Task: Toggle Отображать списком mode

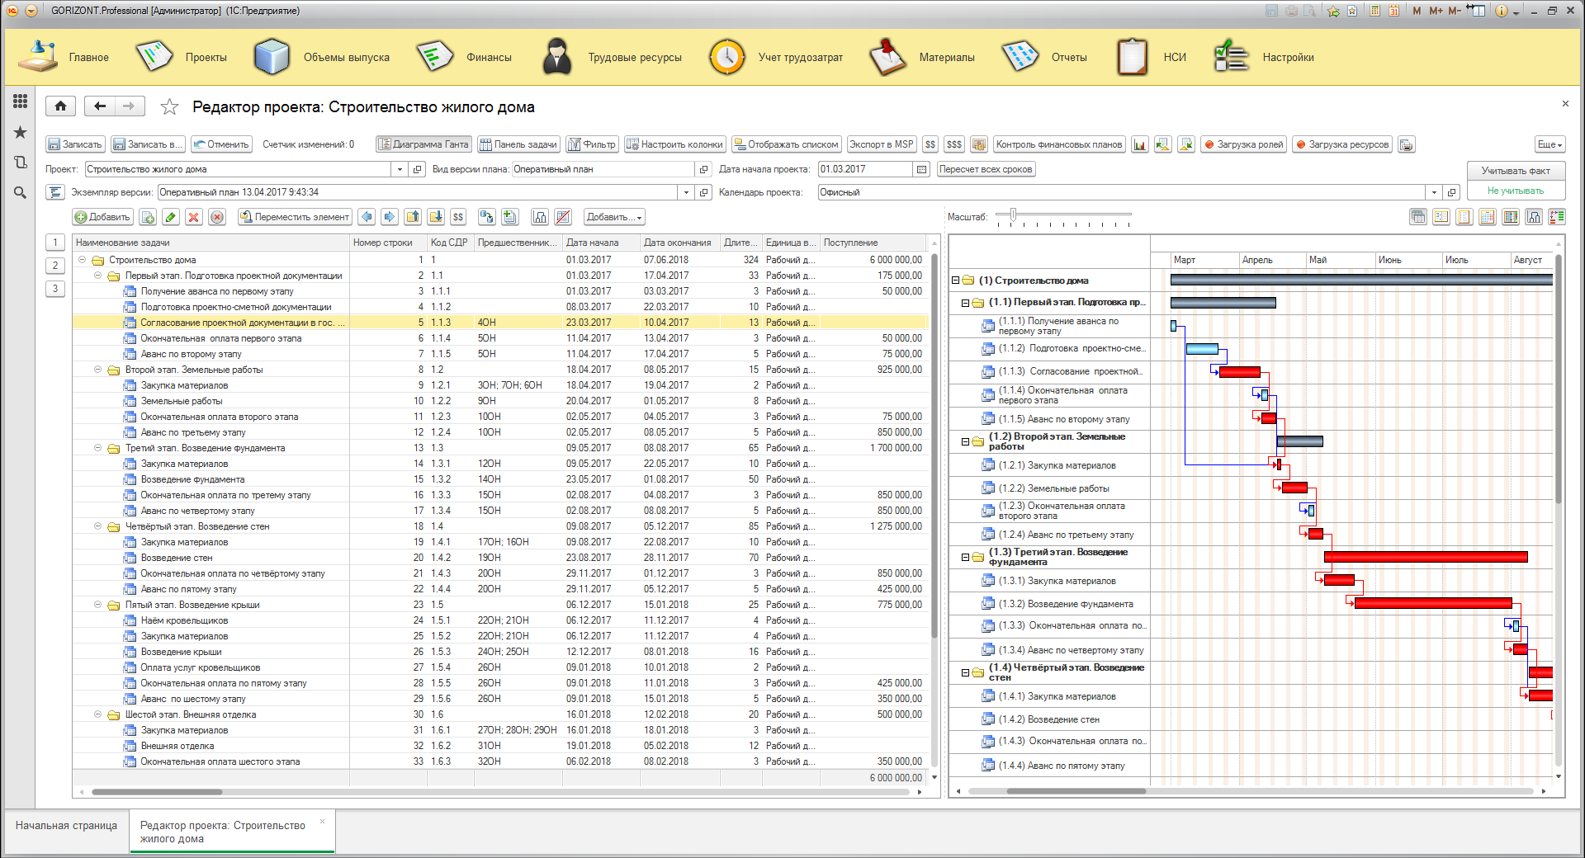Action: [x=786, y=144]
